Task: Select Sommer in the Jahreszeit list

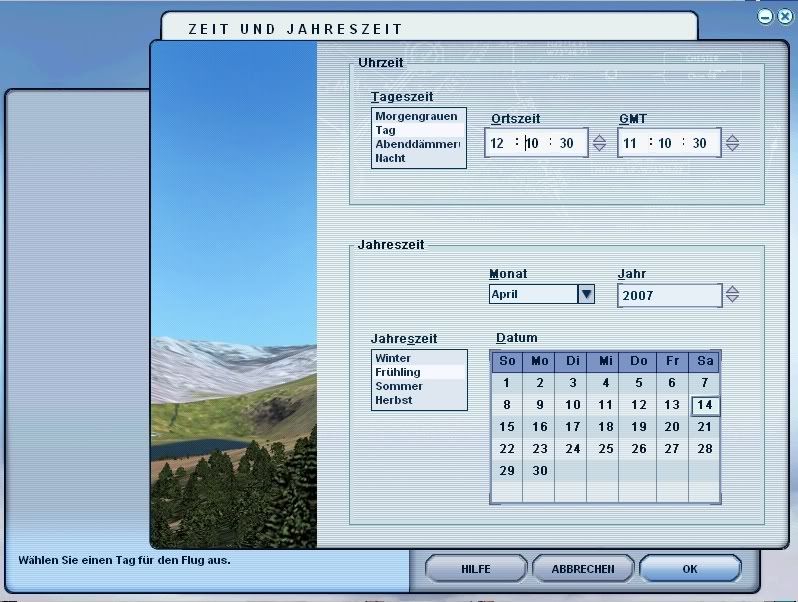Action: click(x=399, y=386)
